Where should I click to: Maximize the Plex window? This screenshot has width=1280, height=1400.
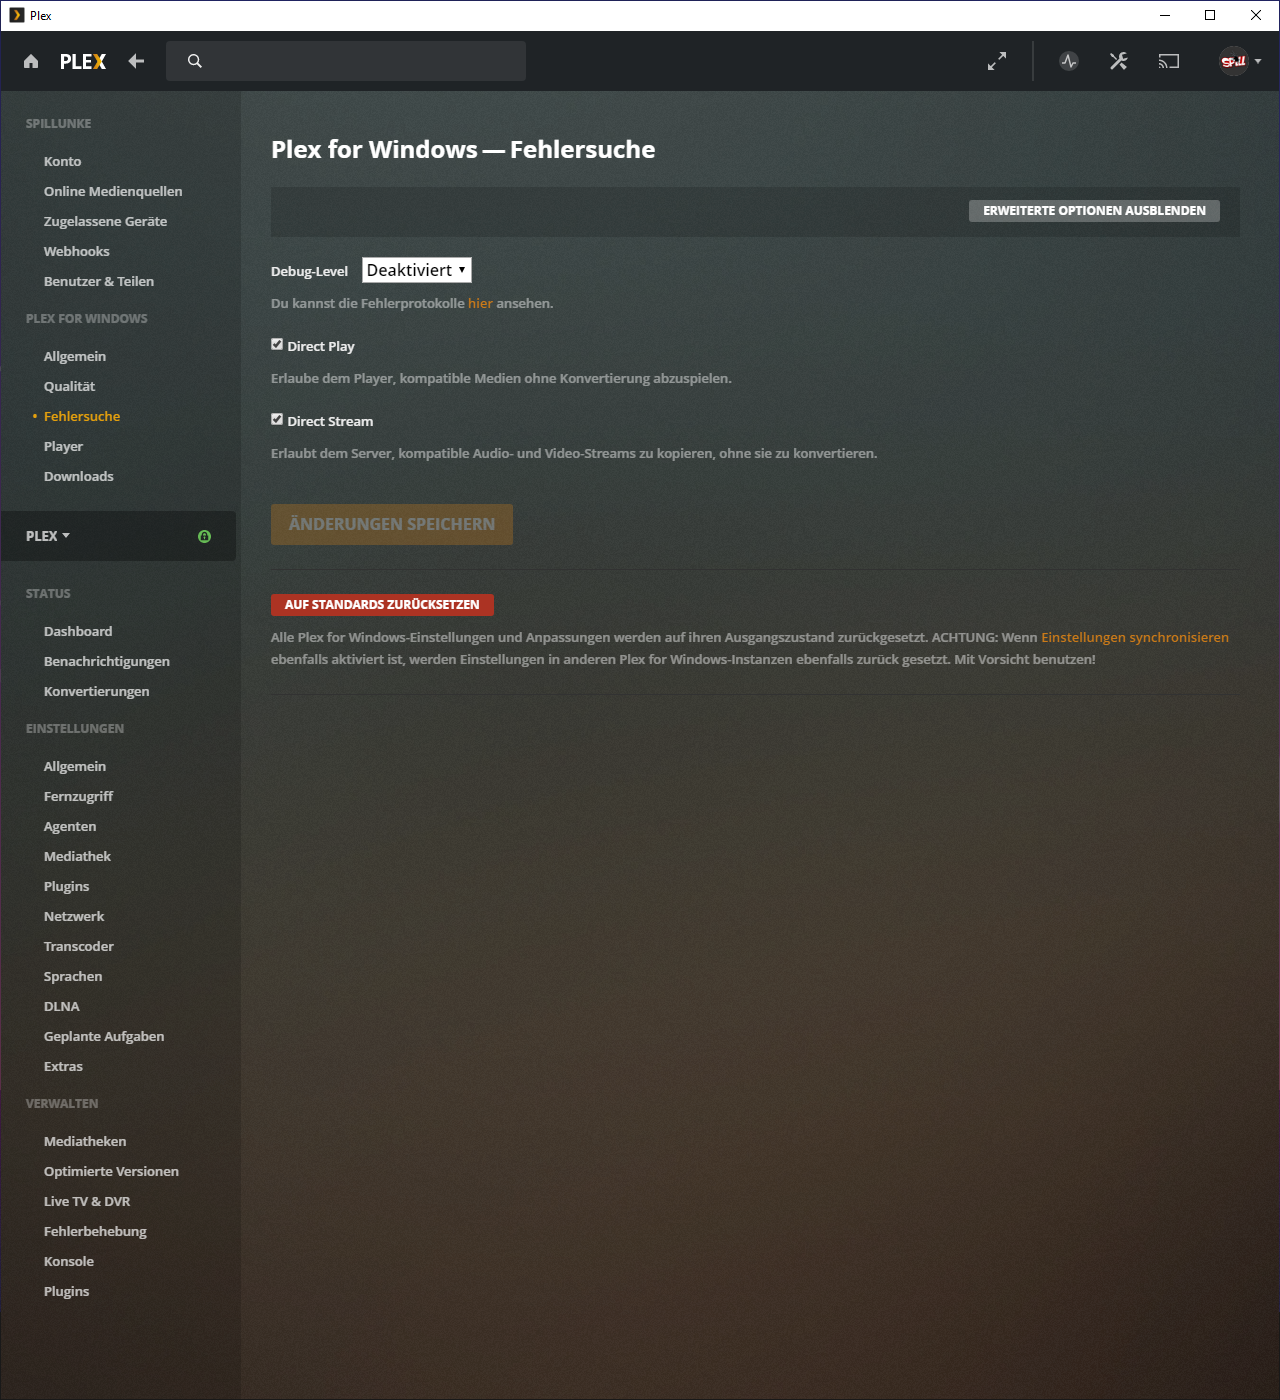[x=1210, y=15]
